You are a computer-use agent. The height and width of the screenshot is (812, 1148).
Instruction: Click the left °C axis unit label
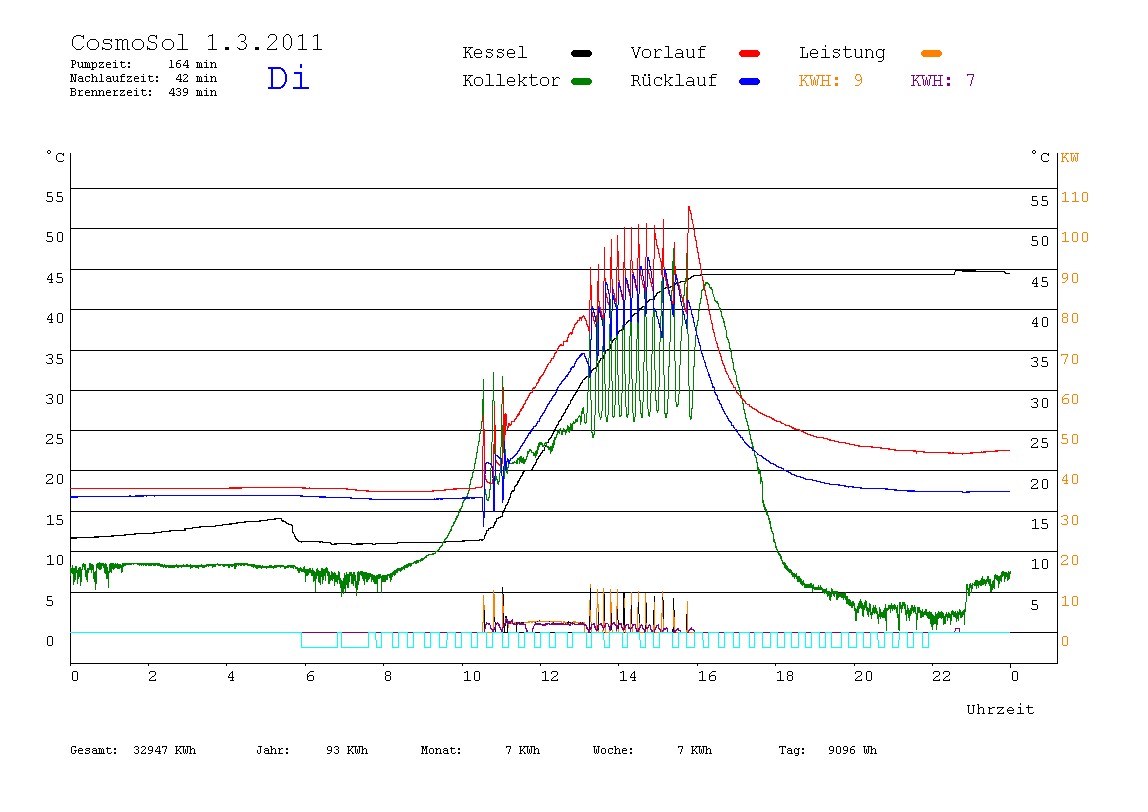pyautogui.click(x=56, y=157)
